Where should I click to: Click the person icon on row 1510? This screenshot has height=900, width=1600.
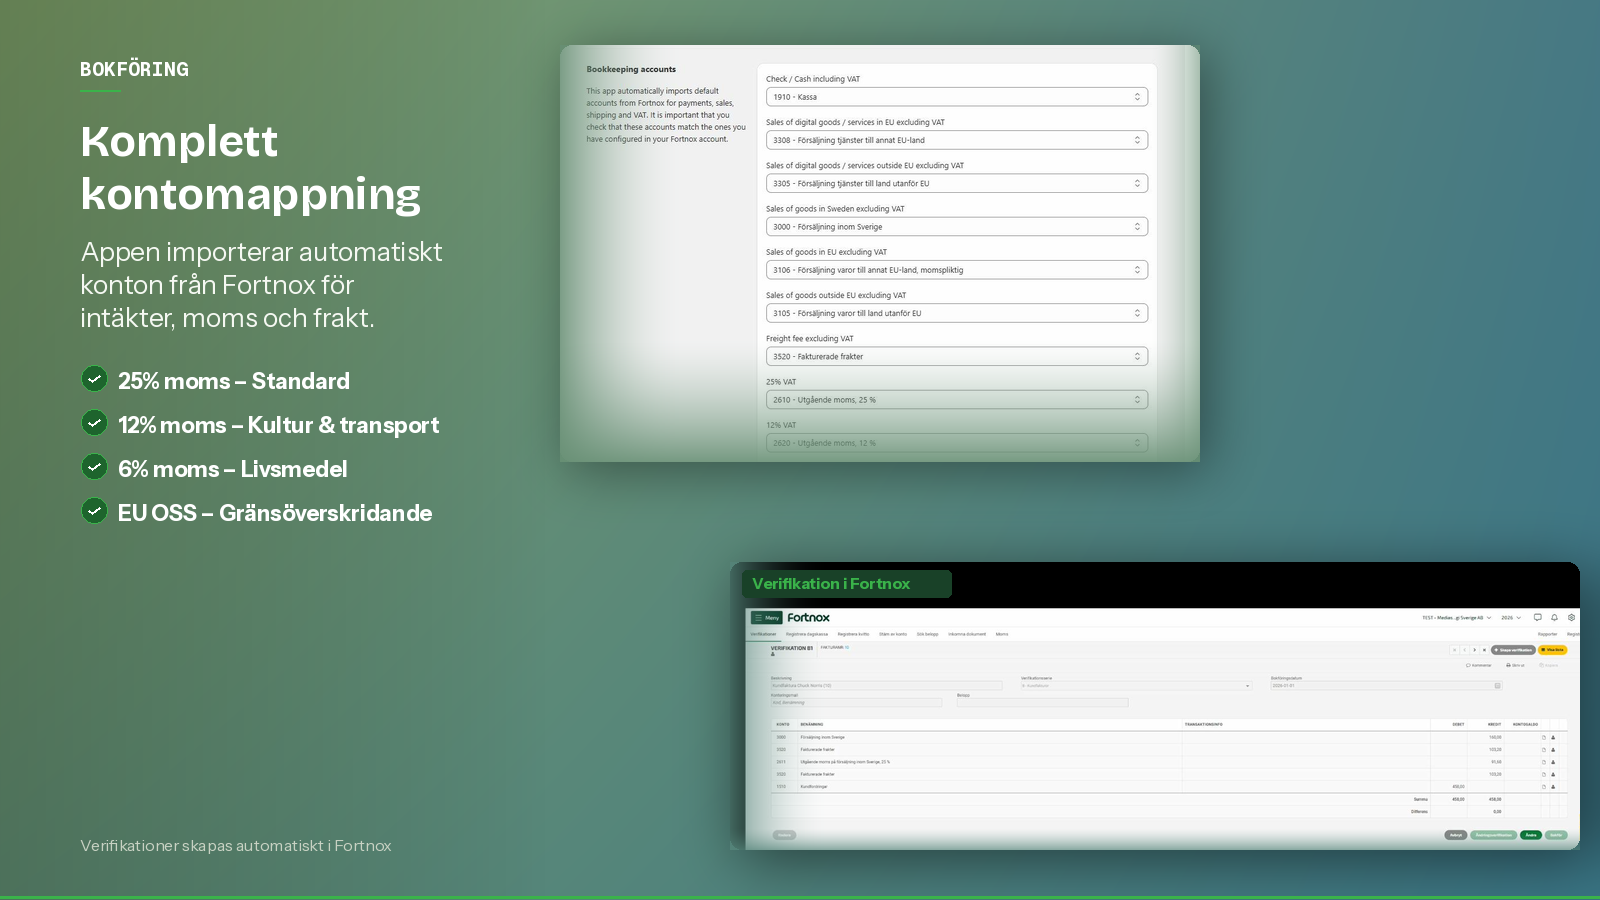(x=1553, y=787)
